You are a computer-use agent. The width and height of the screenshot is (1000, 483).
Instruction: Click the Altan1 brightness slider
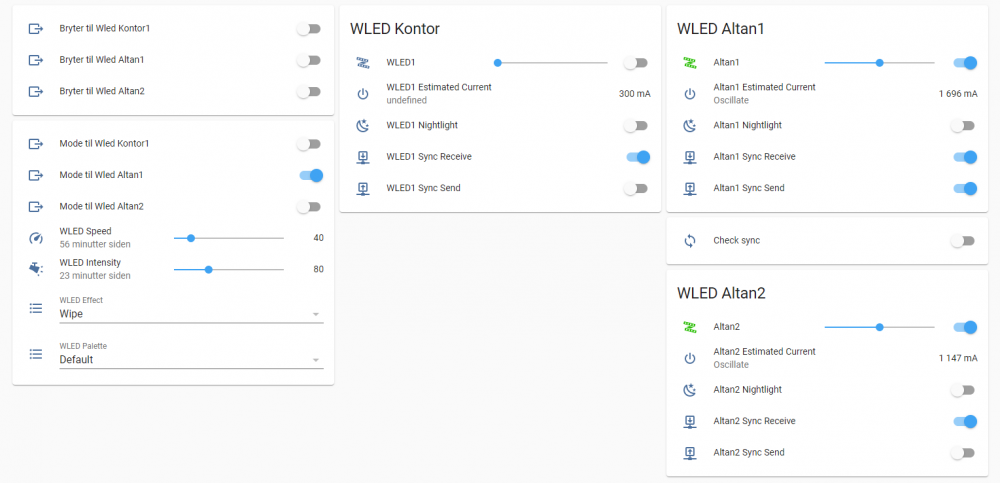pyautogui.click(x=879, y=63)
